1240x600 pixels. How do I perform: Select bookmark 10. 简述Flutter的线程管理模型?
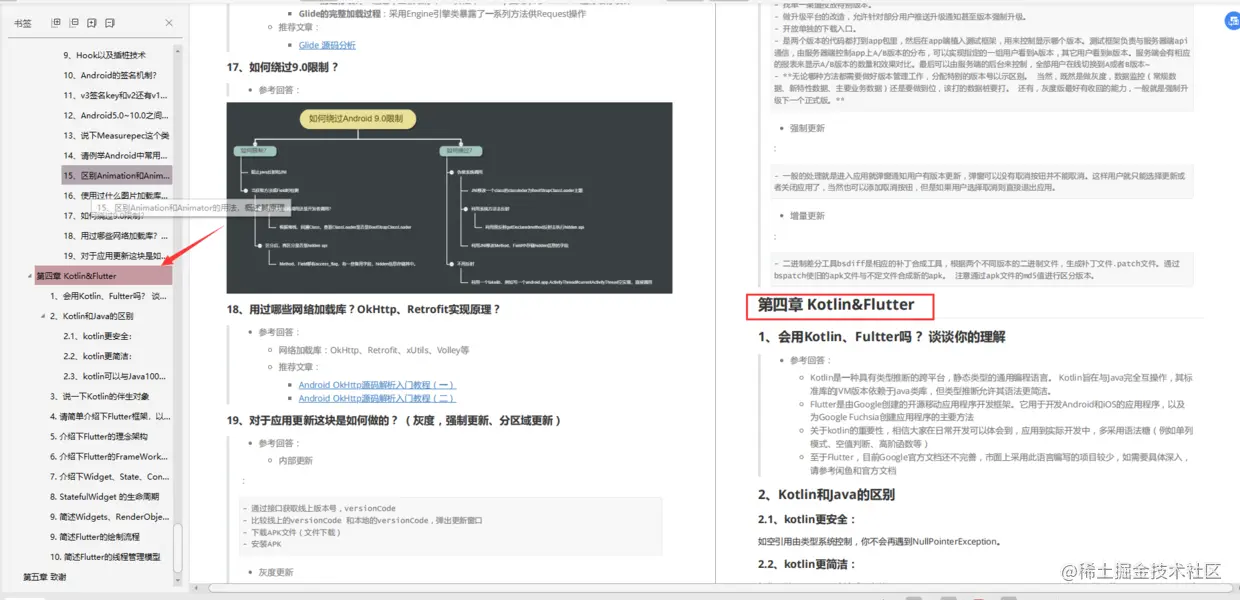pyautogui.click(x=105, y=557)
